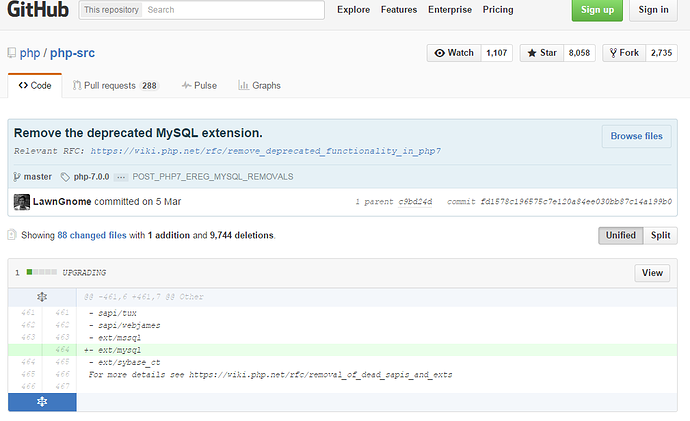Expand diff context below using blue bottom icon

42,402
